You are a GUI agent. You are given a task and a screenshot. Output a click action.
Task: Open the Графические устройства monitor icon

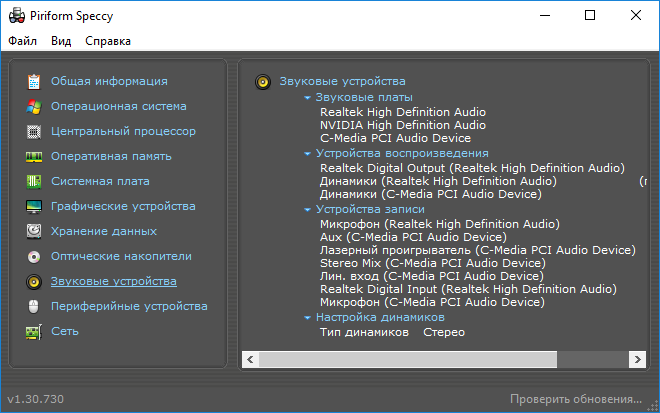click(34, 206)
